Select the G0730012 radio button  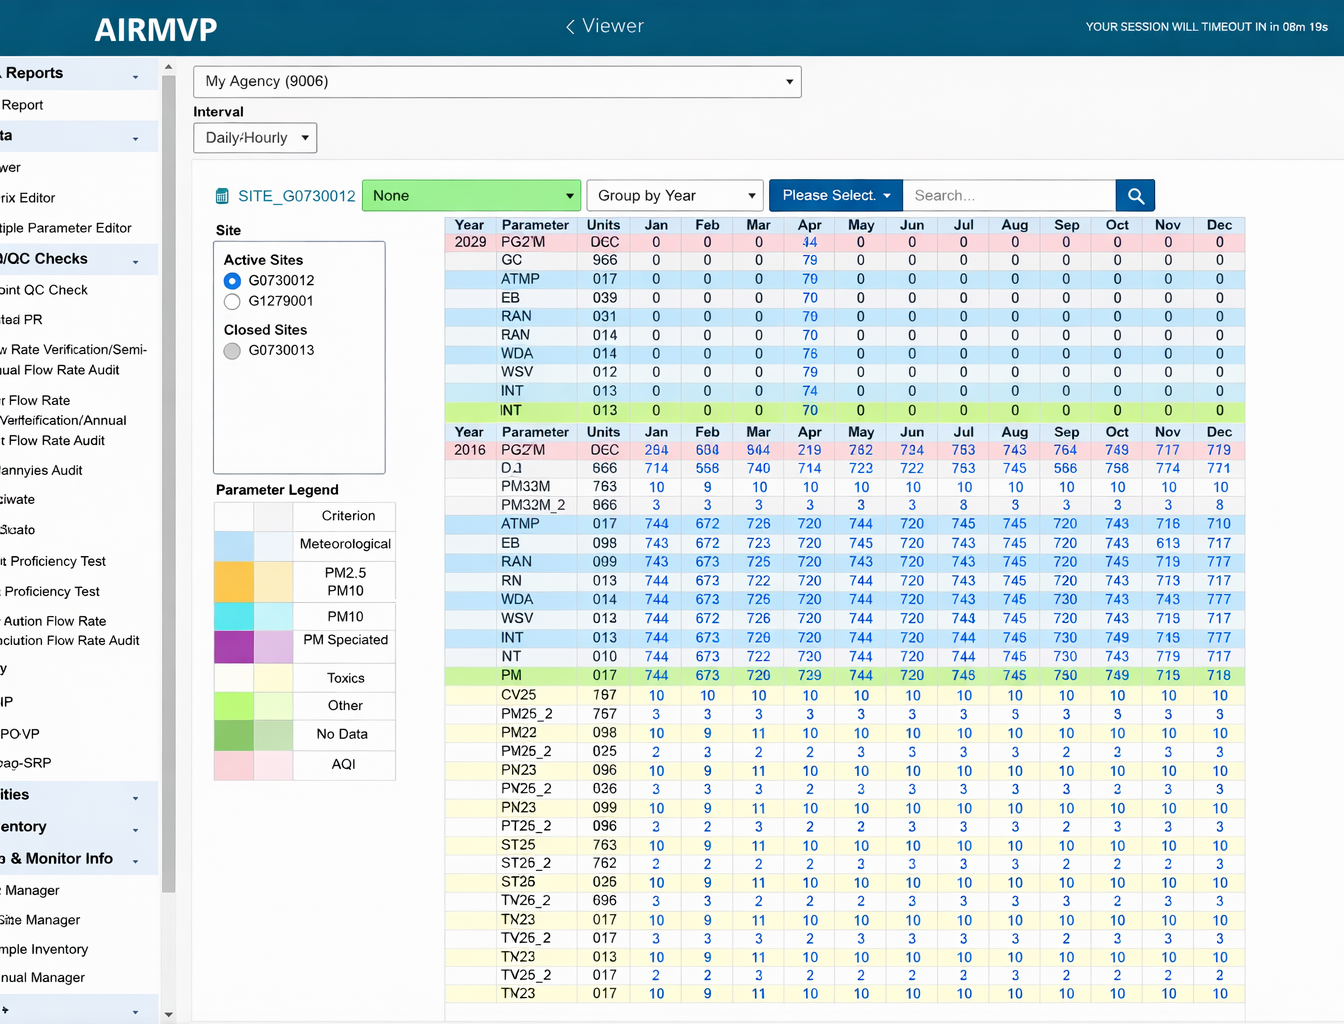coord(232,281)
